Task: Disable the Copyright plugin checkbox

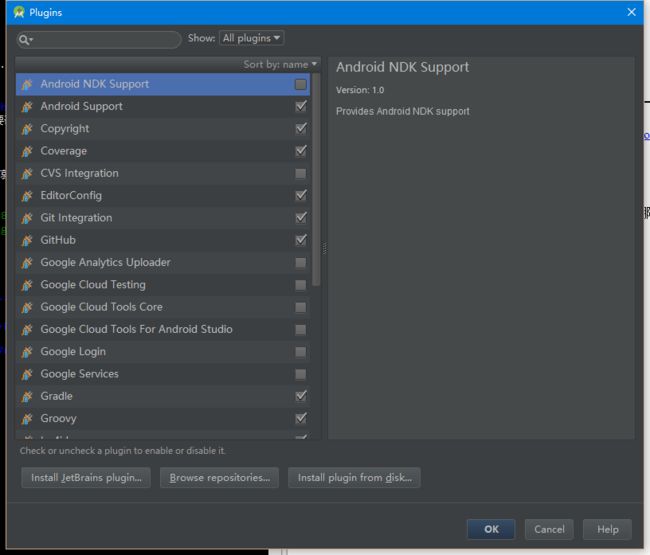Action: (301, 128)
